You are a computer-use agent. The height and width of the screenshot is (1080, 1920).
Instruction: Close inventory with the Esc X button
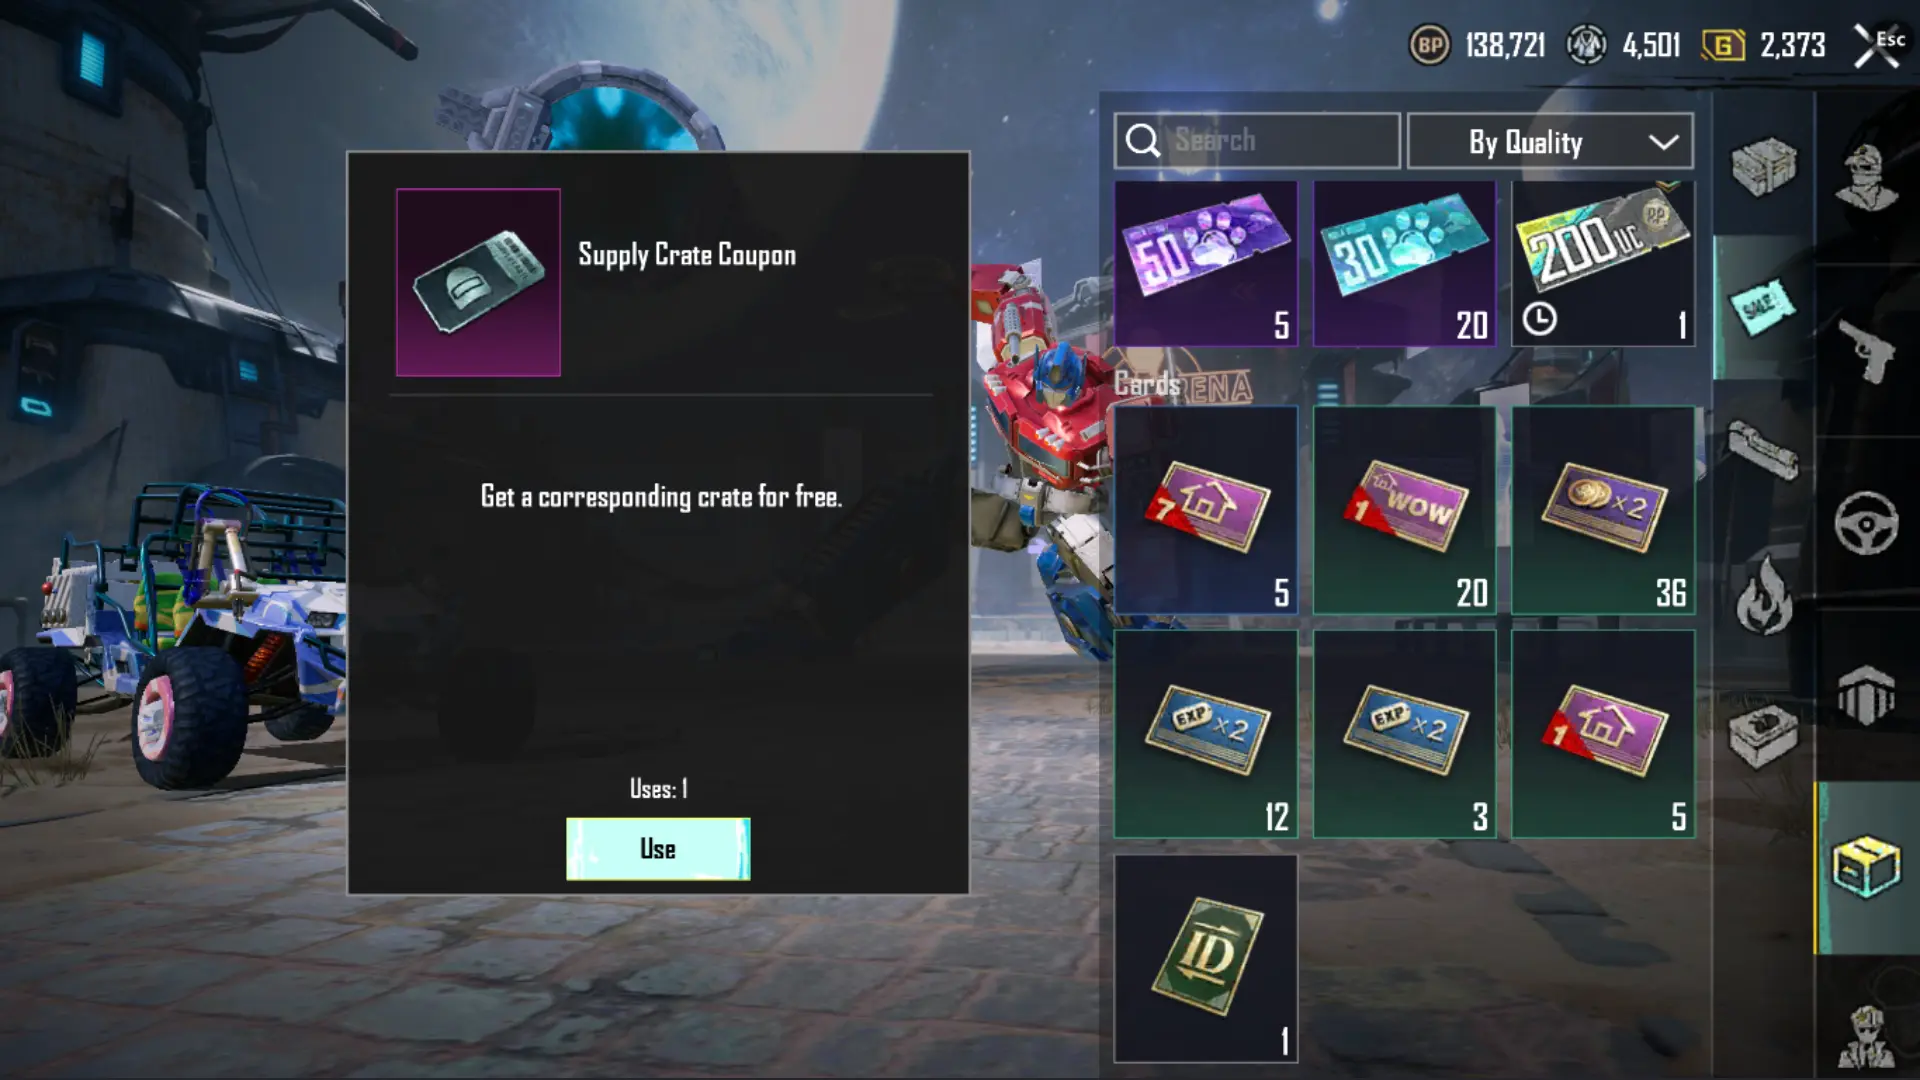click(1878, 45)
